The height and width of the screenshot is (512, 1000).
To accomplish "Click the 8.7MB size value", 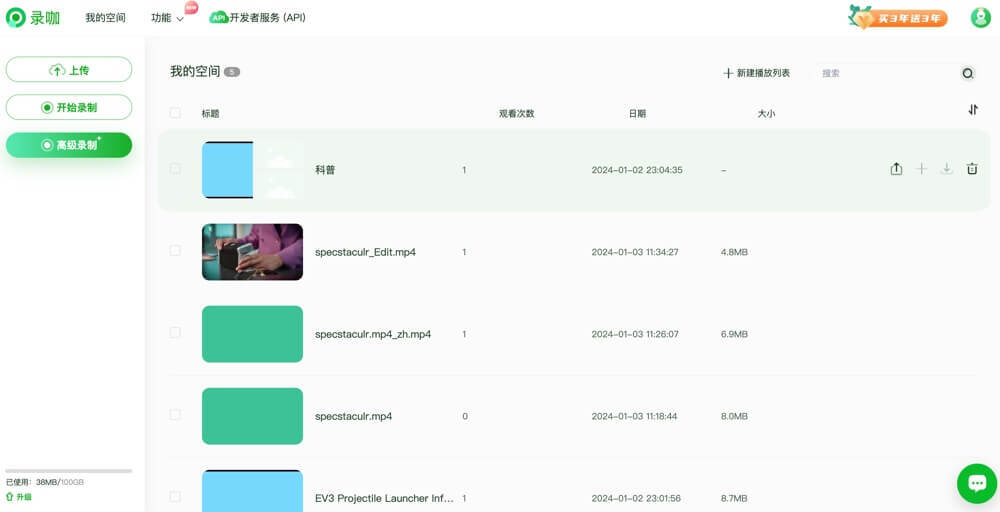I will pyautogui.click(x=734, y=498).
